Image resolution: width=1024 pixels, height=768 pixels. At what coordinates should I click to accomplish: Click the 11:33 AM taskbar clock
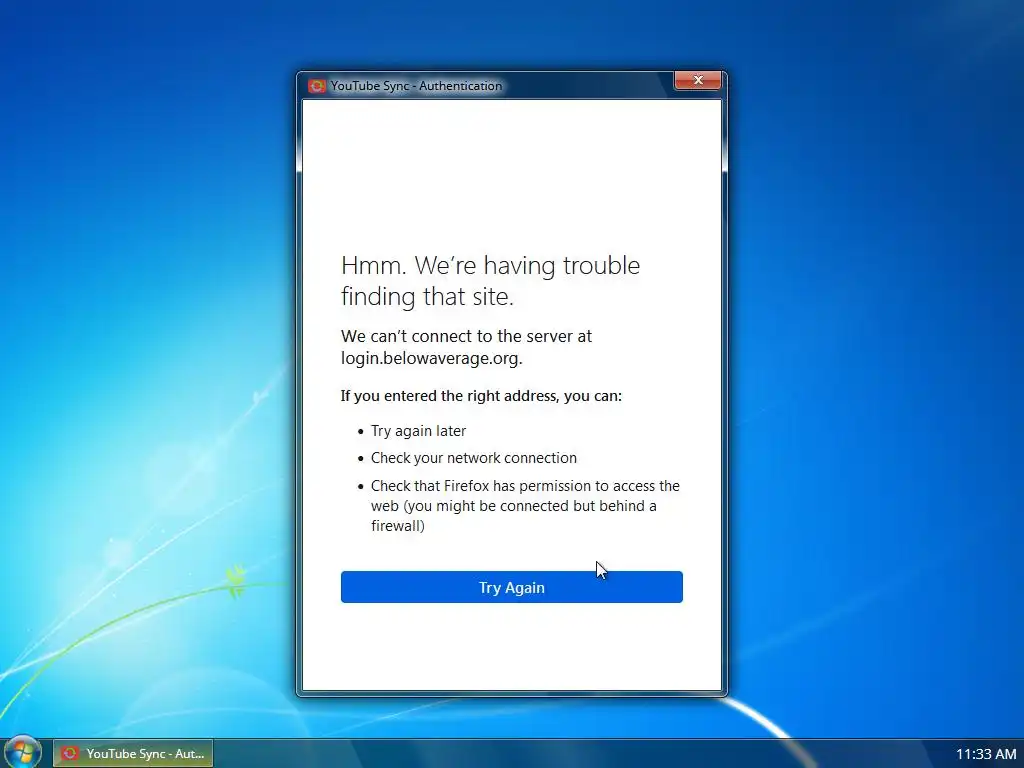986,754
